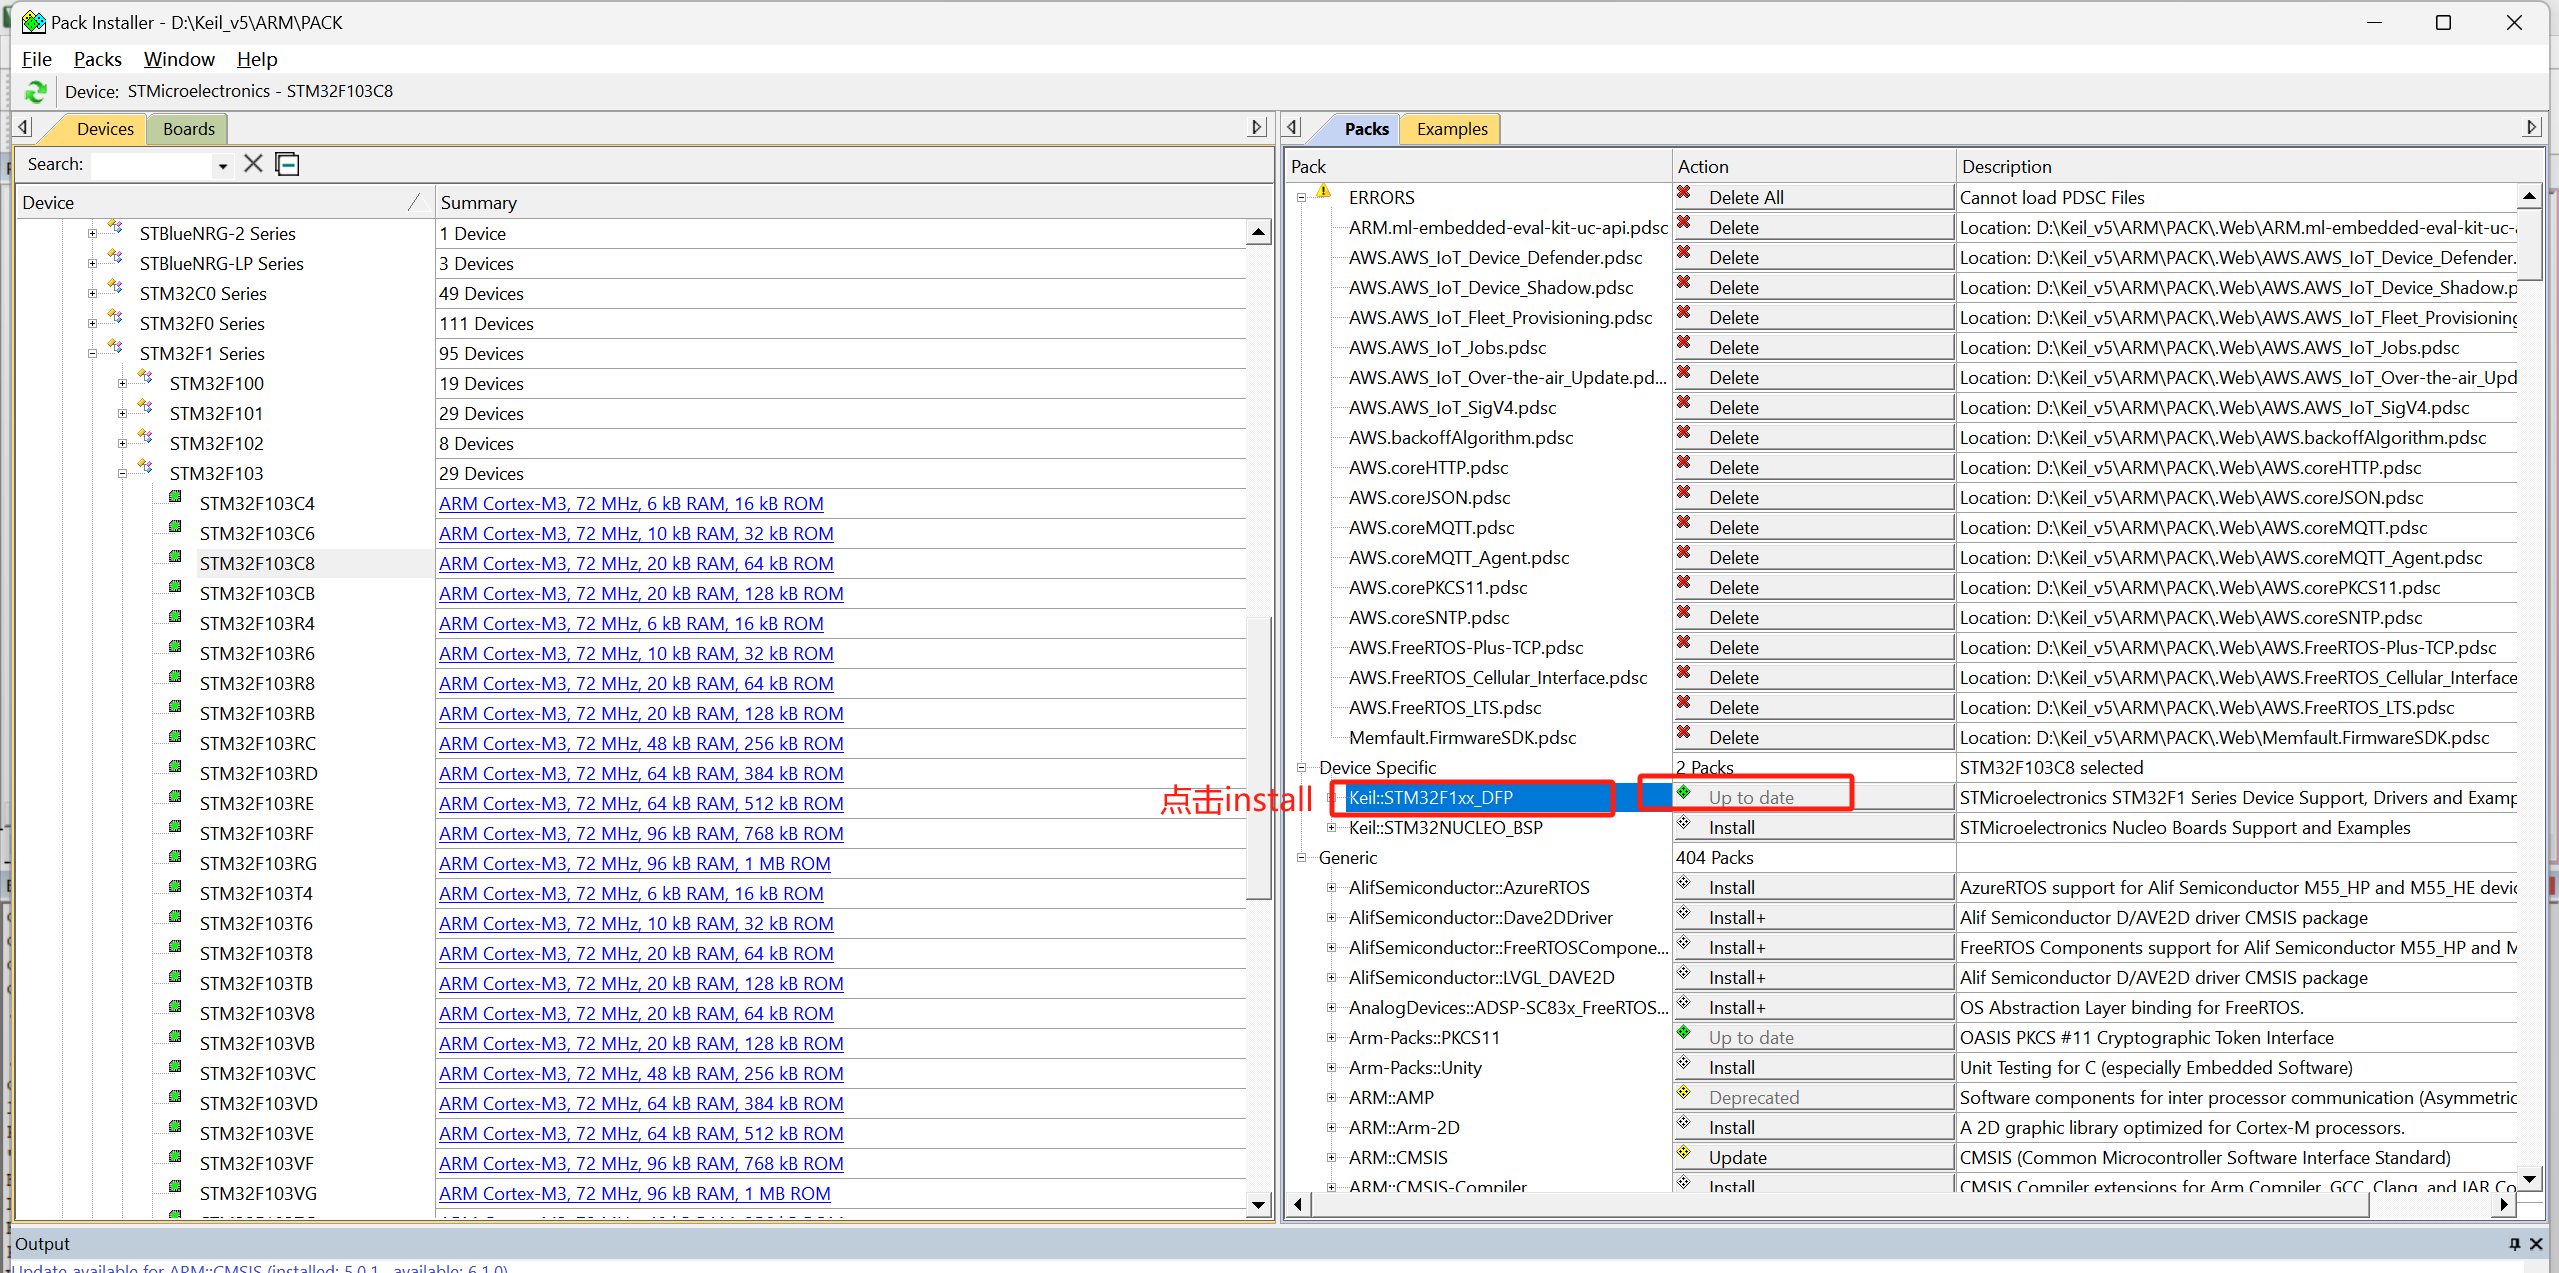The height and width of the screenshot is (1273, 2559).
Task: Expand the STM32F0 Series node
Action: click(92, 324)
